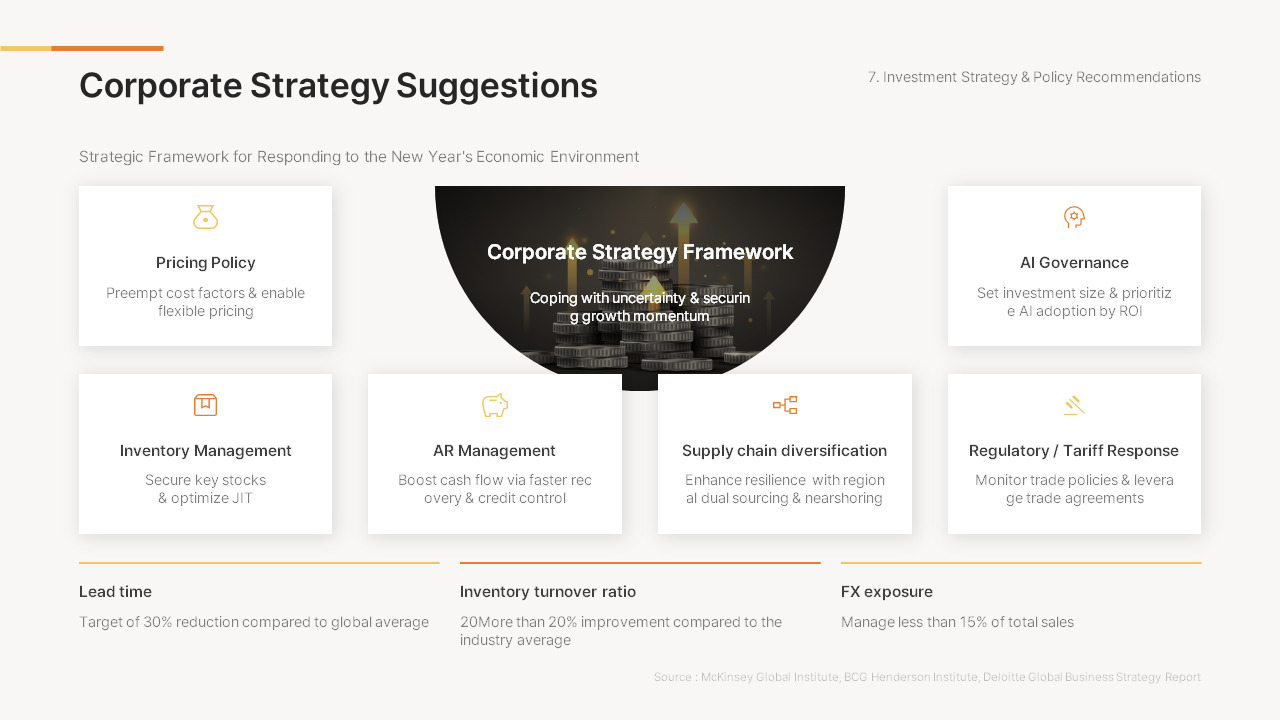
Task: Click the supply chain diversification diagram icon
Action: click(785, 405)
